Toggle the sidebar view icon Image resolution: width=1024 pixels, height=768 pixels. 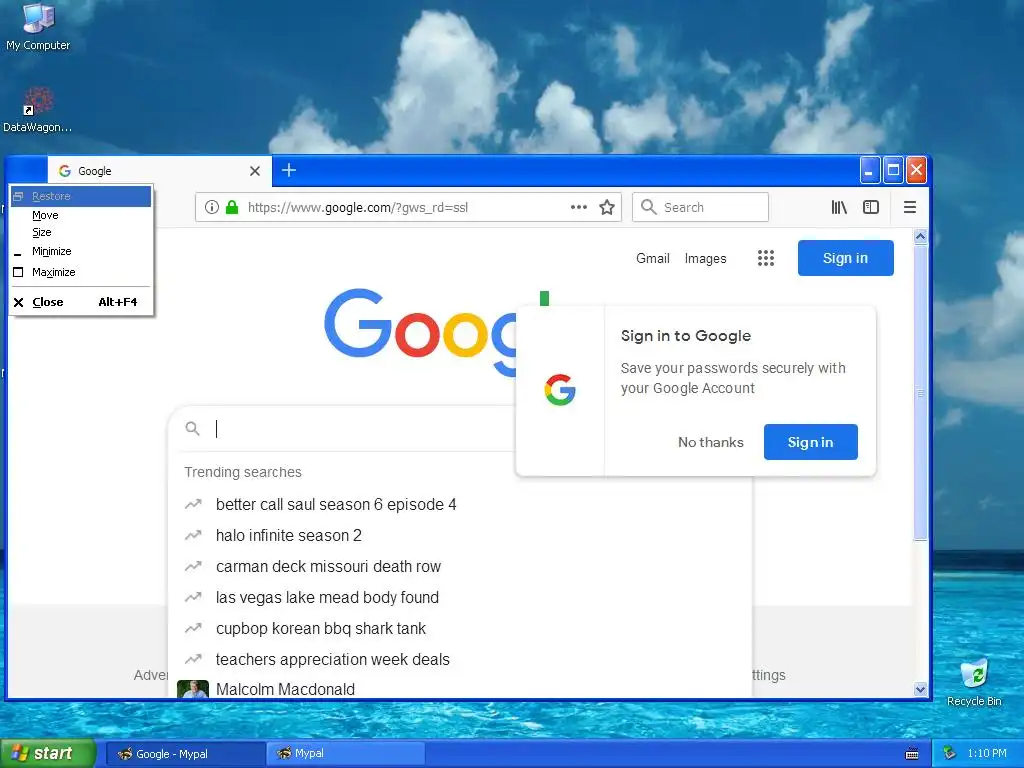point(871,208)
